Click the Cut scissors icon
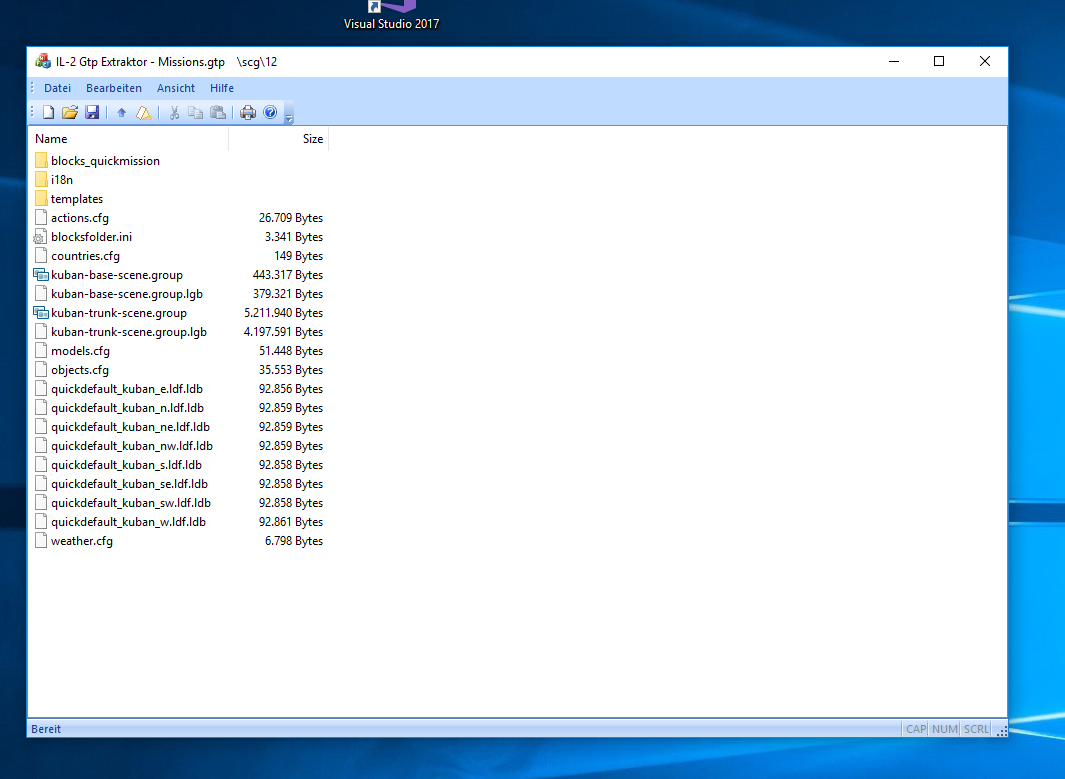Screen dimensions: 1065x779 174,113
